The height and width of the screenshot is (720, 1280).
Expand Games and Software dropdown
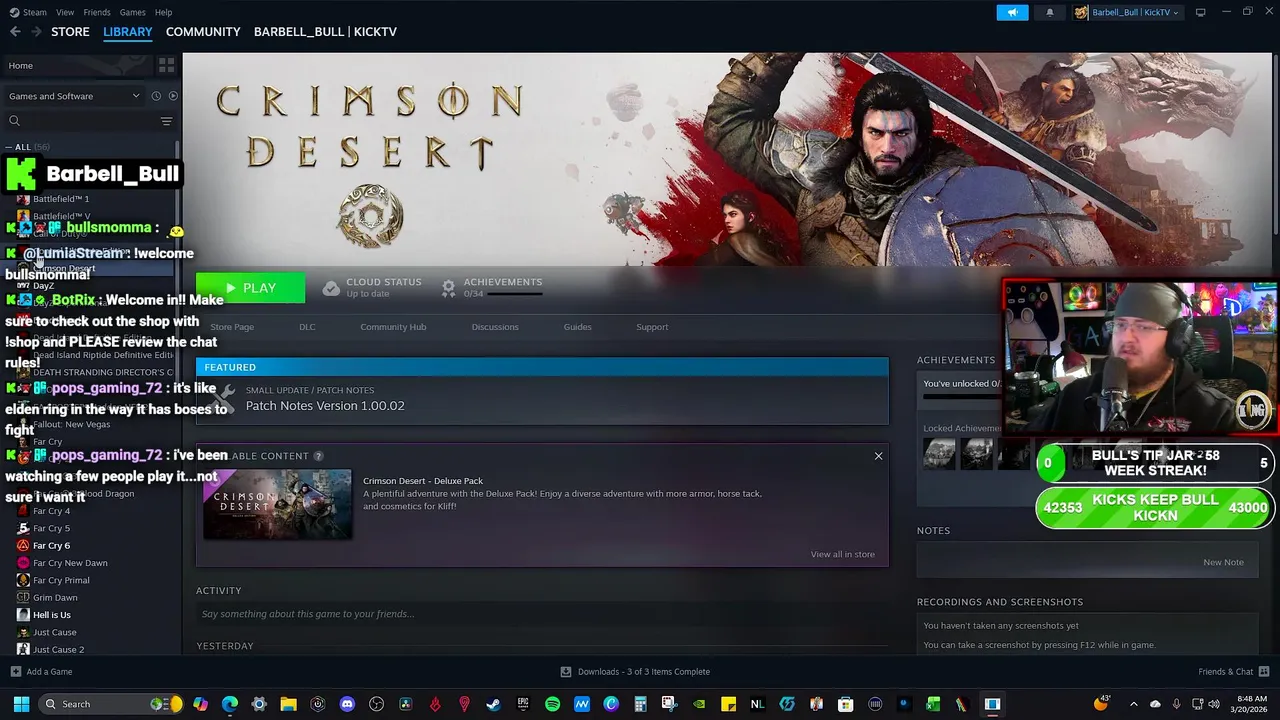coord(75,96)
